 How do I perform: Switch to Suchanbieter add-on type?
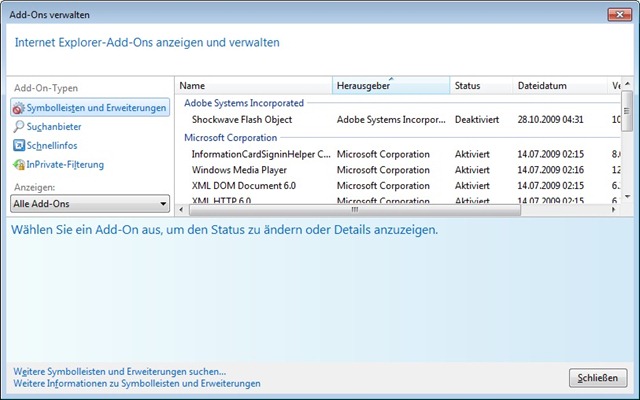(x=54, y=127)
